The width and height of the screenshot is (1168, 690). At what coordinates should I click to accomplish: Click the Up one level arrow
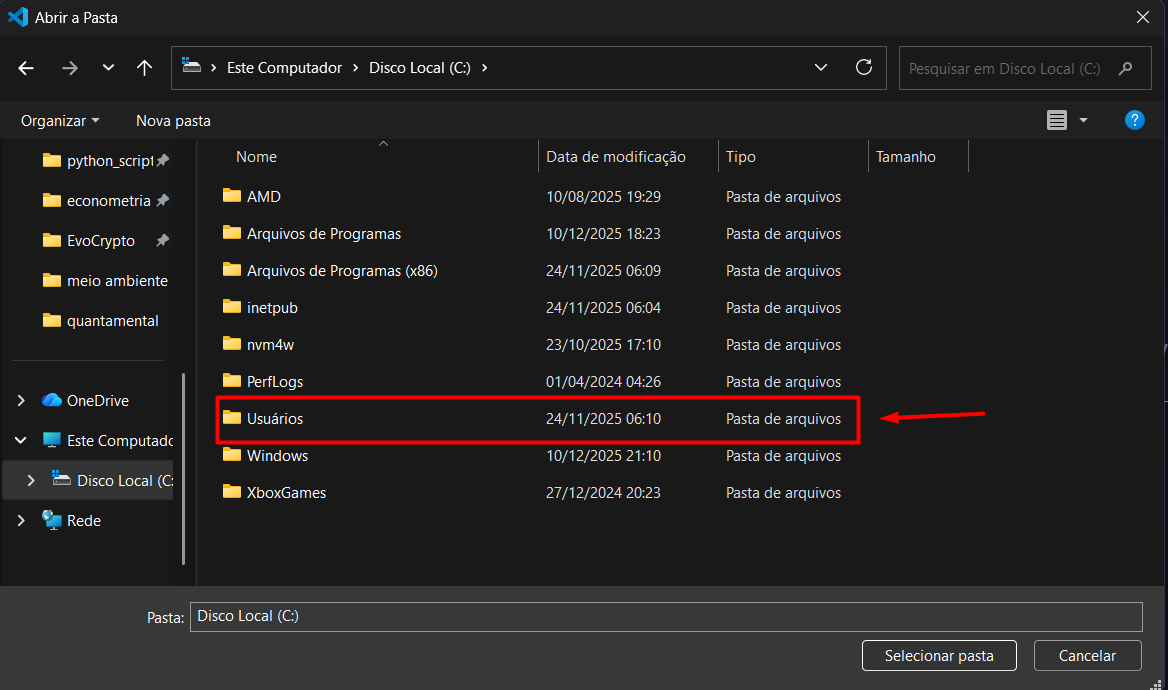pos(144,68)
